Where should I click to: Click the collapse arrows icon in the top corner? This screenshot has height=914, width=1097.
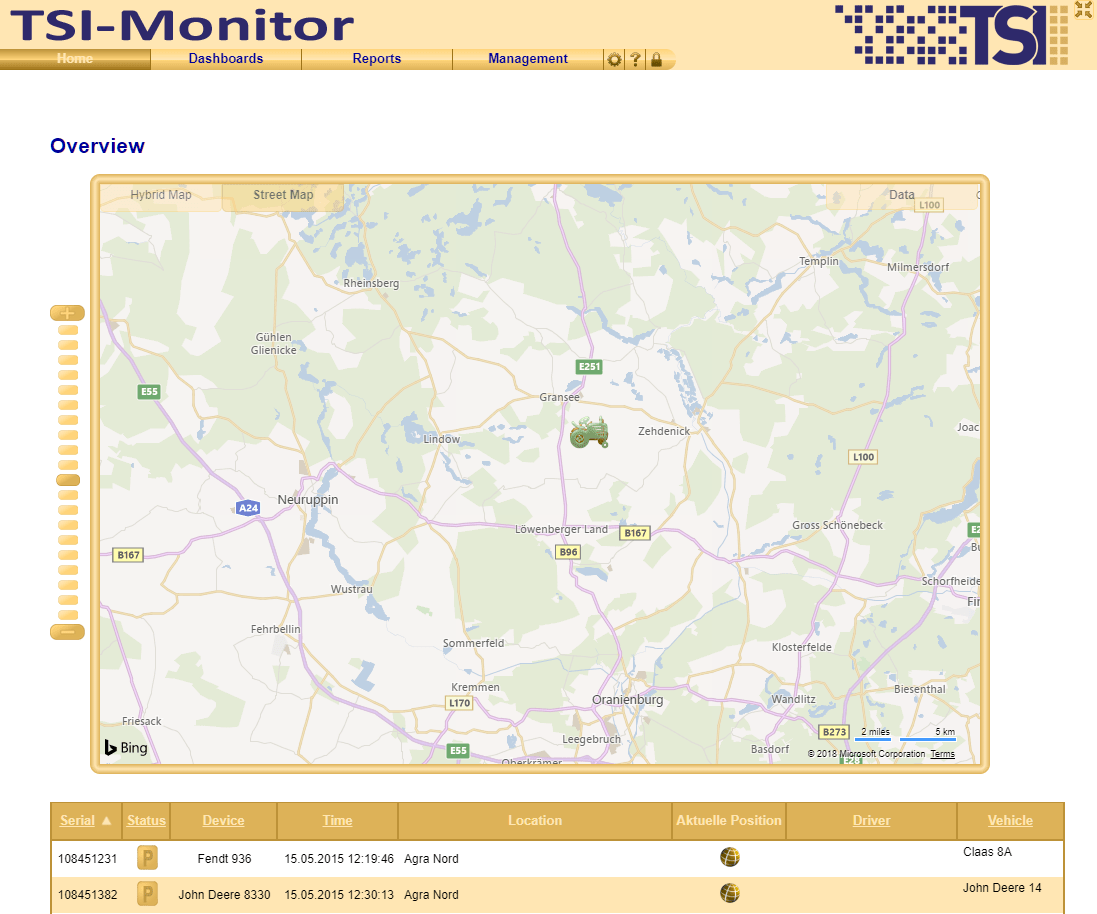[1083, 9]
